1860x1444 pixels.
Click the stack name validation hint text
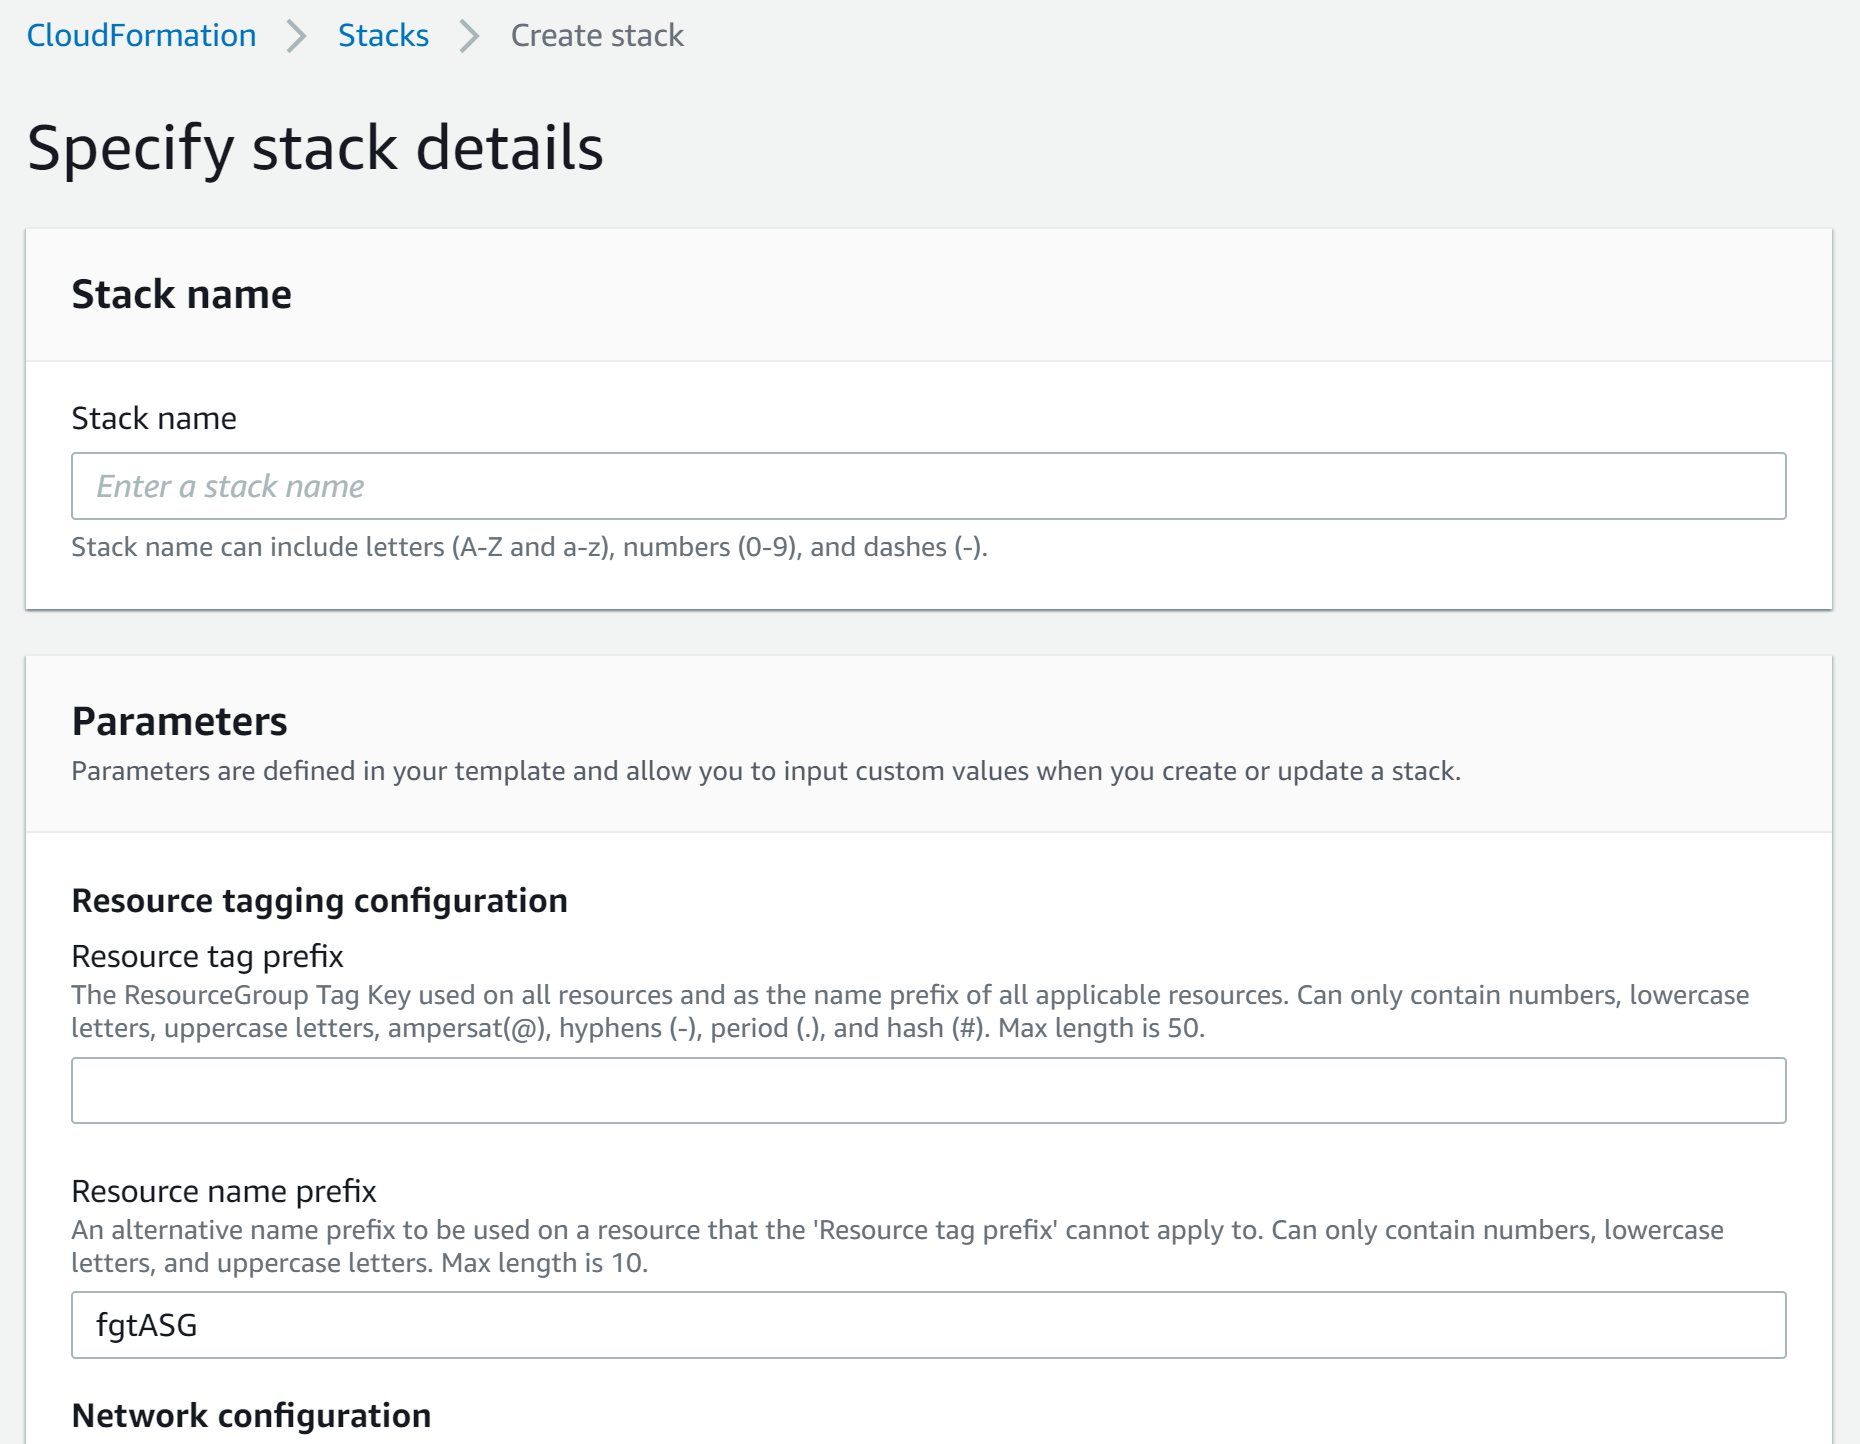tap(529, 547)
